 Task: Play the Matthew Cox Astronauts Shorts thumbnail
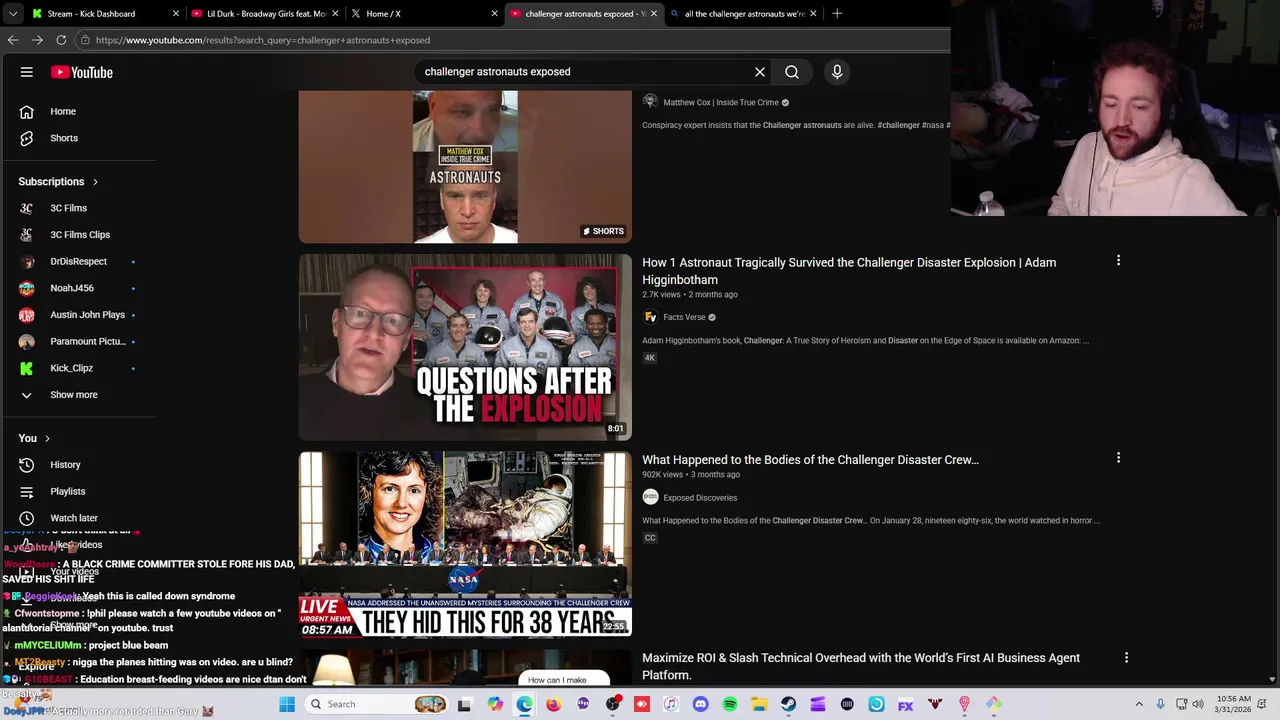pyautogui.click(x=465, y=167)
